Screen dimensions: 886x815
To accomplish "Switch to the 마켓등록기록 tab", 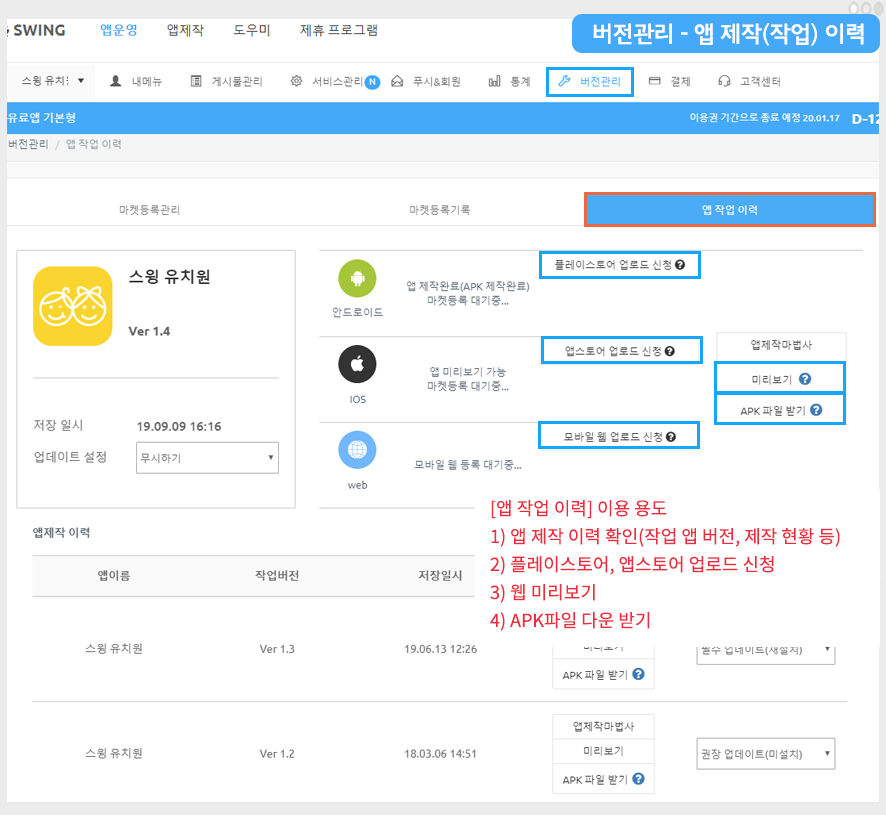I will [439, 210].
